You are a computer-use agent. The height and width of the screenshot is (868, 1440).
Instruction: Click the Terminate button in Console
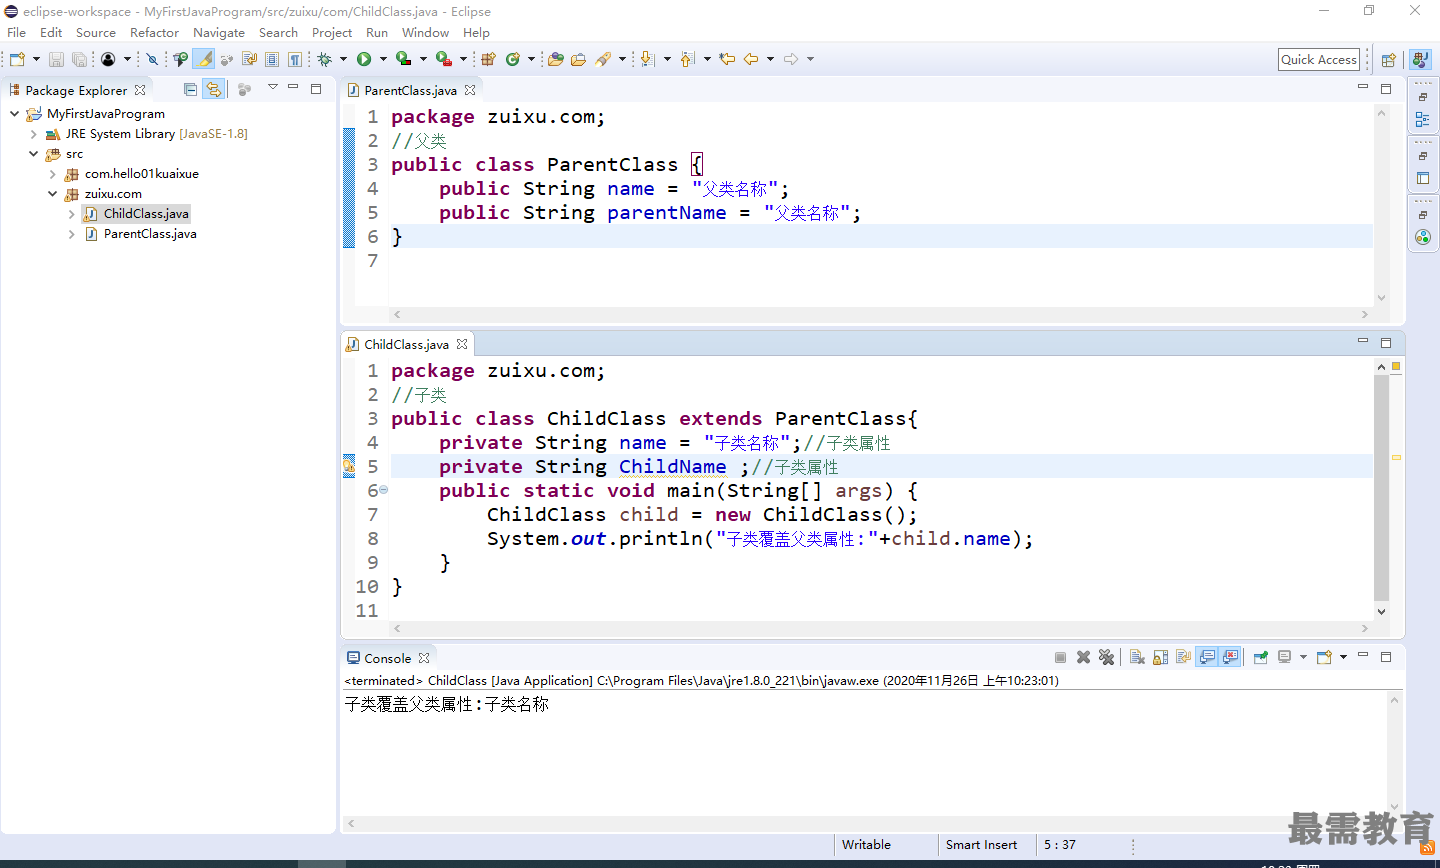1060,657
